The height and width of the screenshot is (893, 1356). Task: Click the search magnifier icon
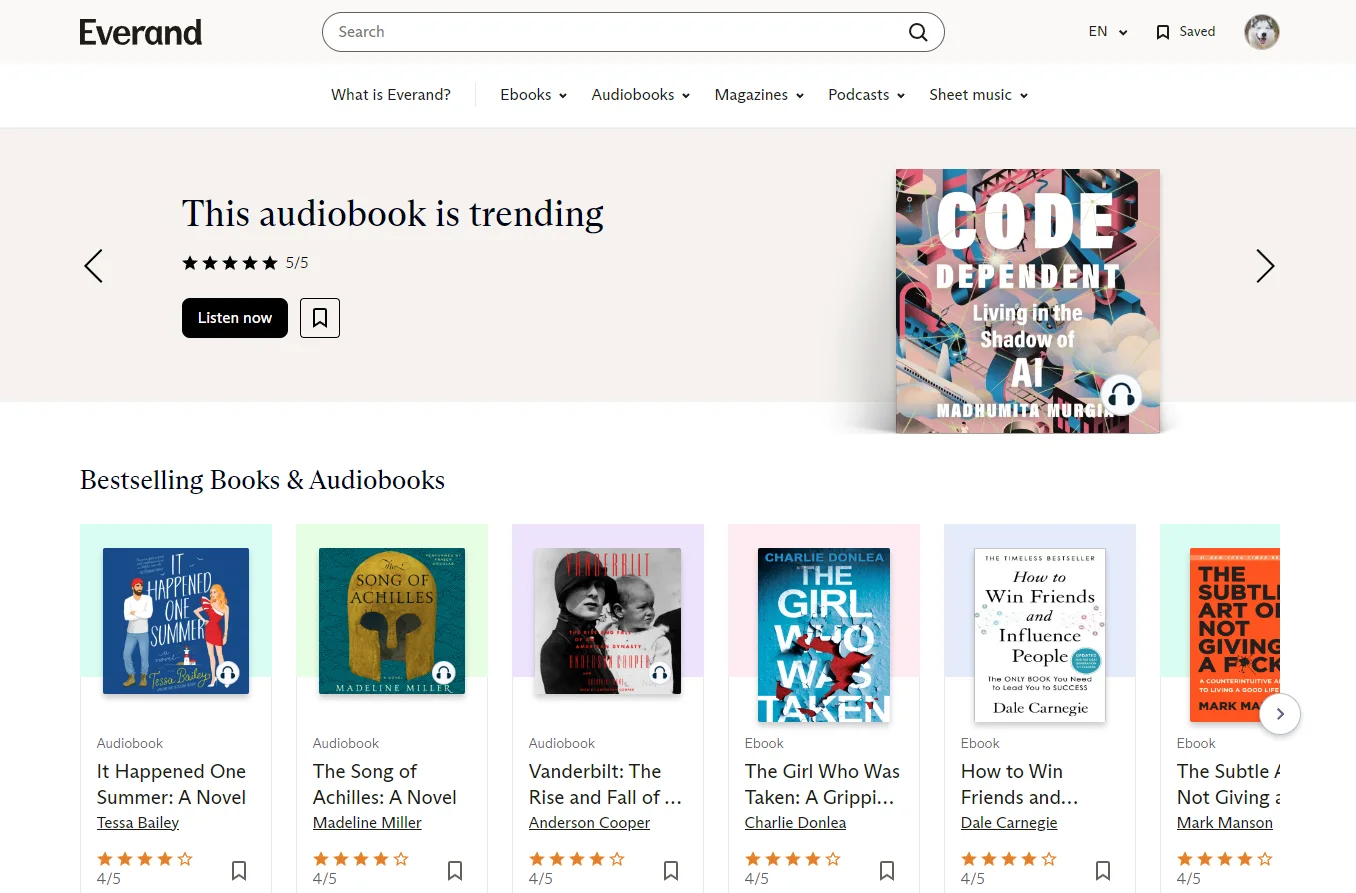click(917, 32)
